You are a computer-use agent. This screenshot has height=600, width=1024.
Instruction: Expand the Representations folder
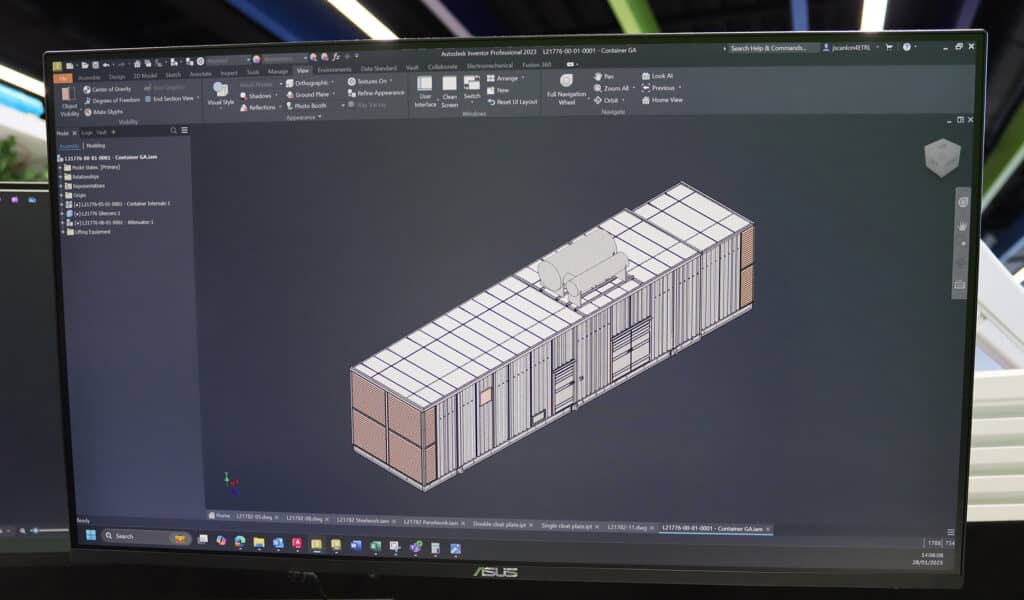click(61, 185)
